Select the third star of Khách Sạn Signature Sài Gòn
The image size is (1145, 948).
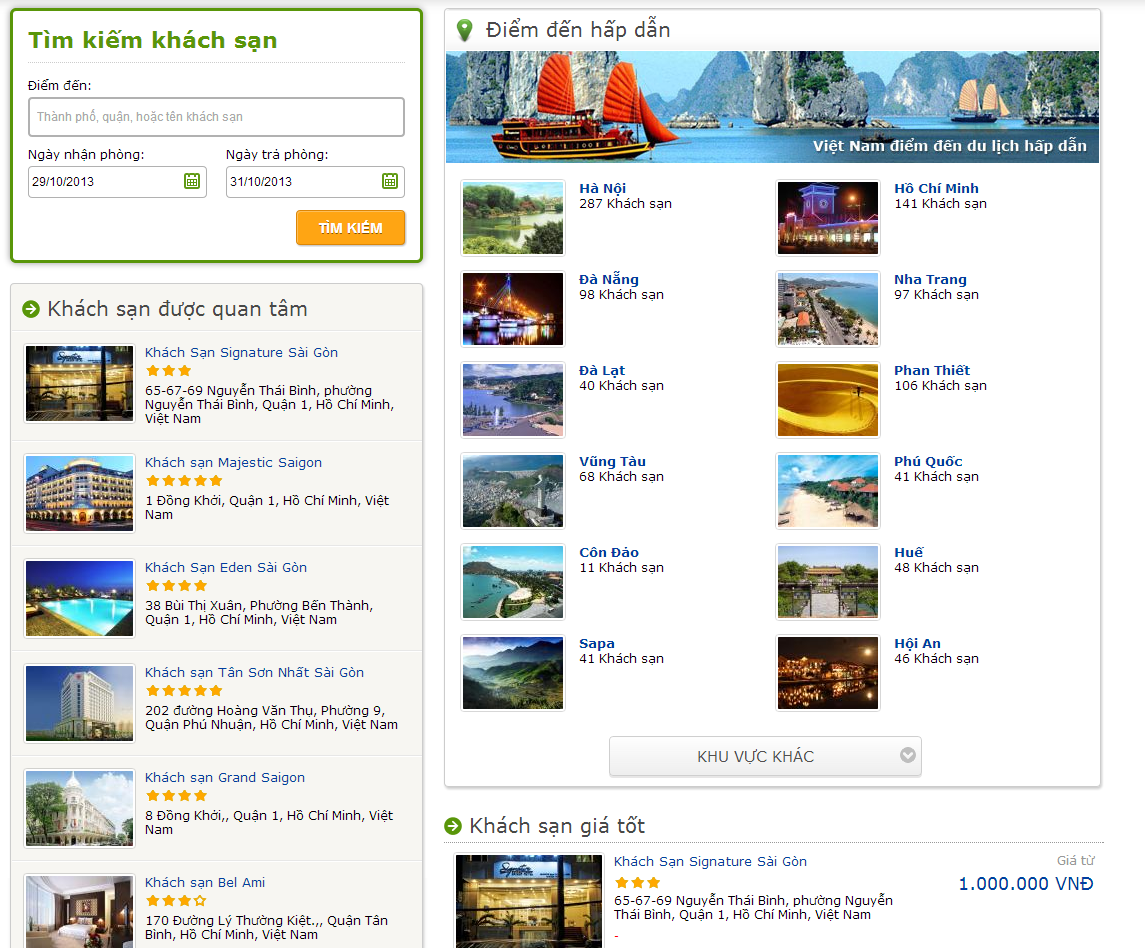coord(186,369)
